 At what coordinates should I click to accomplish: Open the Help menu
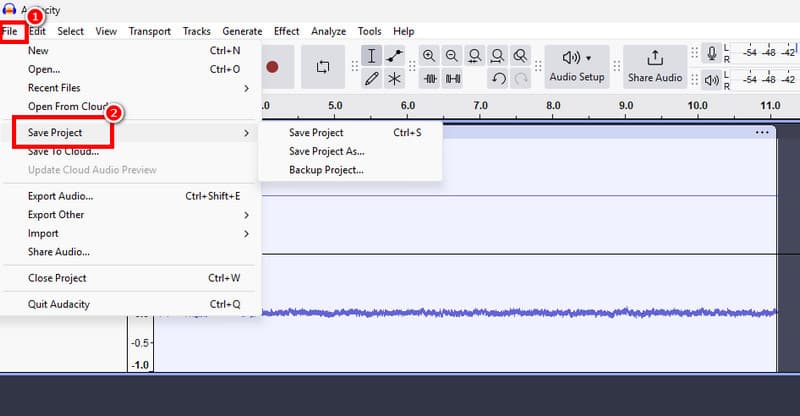[x=404, y=31]
